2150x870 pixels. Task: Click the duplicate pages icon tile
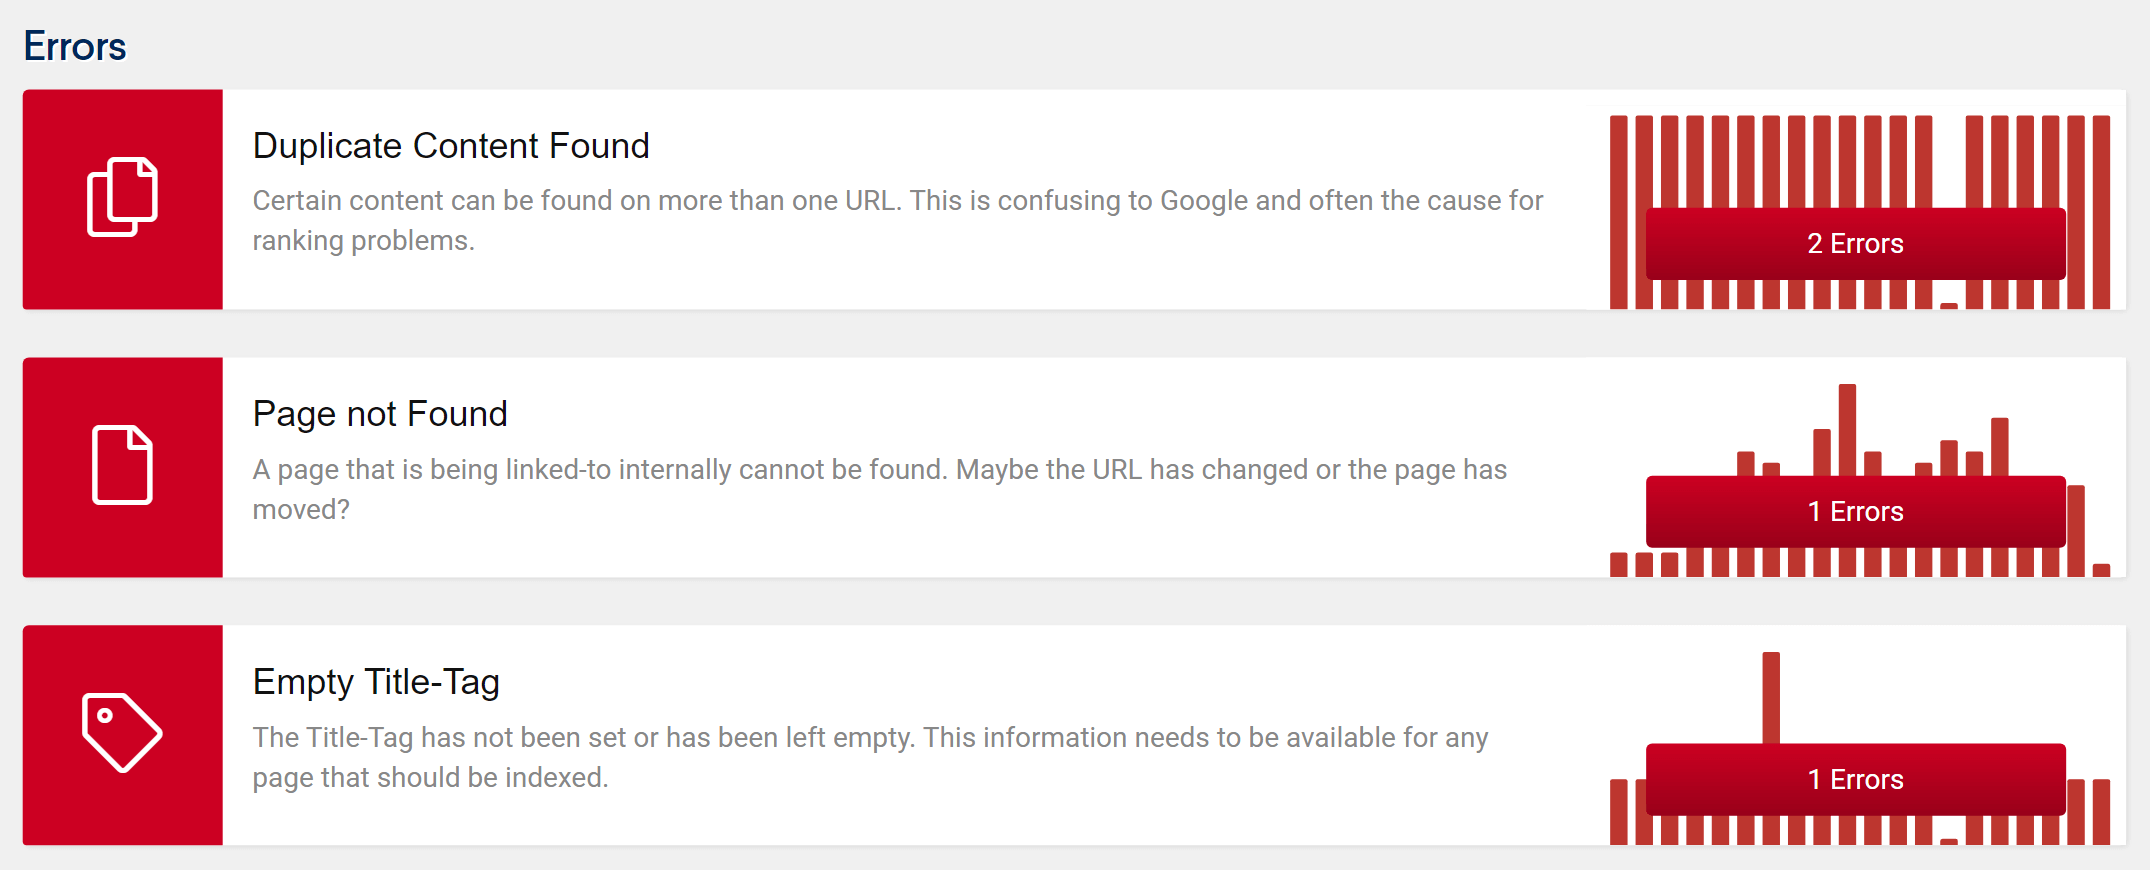click(123, 199)
